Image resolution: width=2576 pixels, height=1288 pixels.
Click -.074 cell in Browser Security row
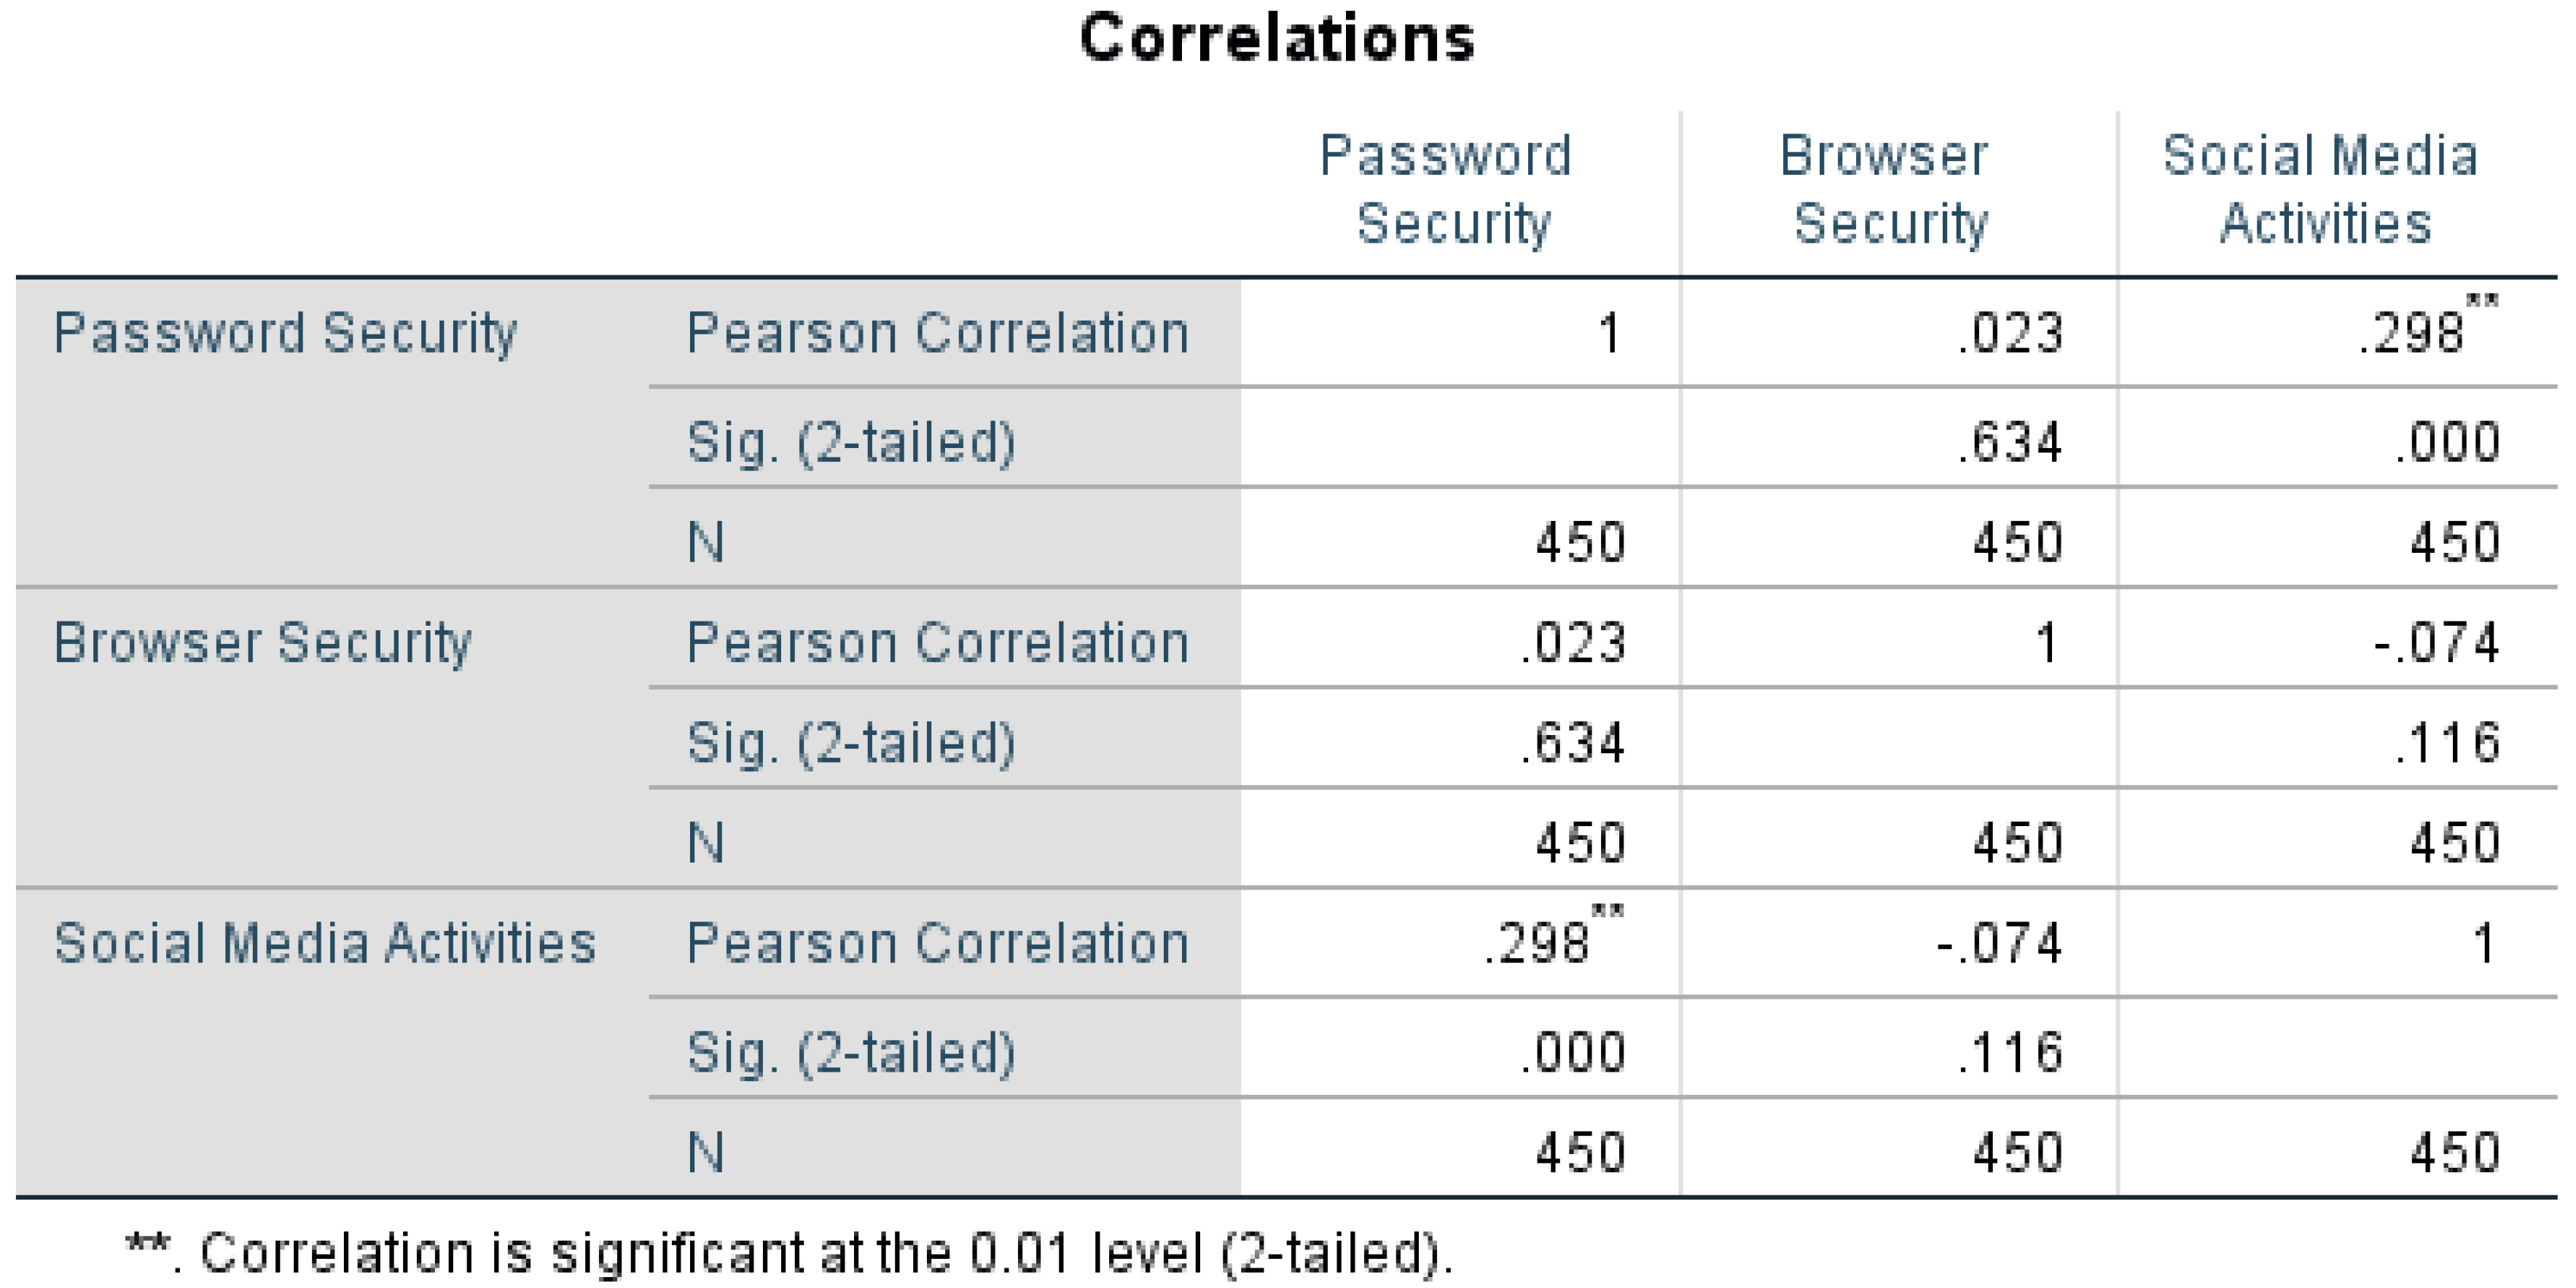pos(2437,642)
